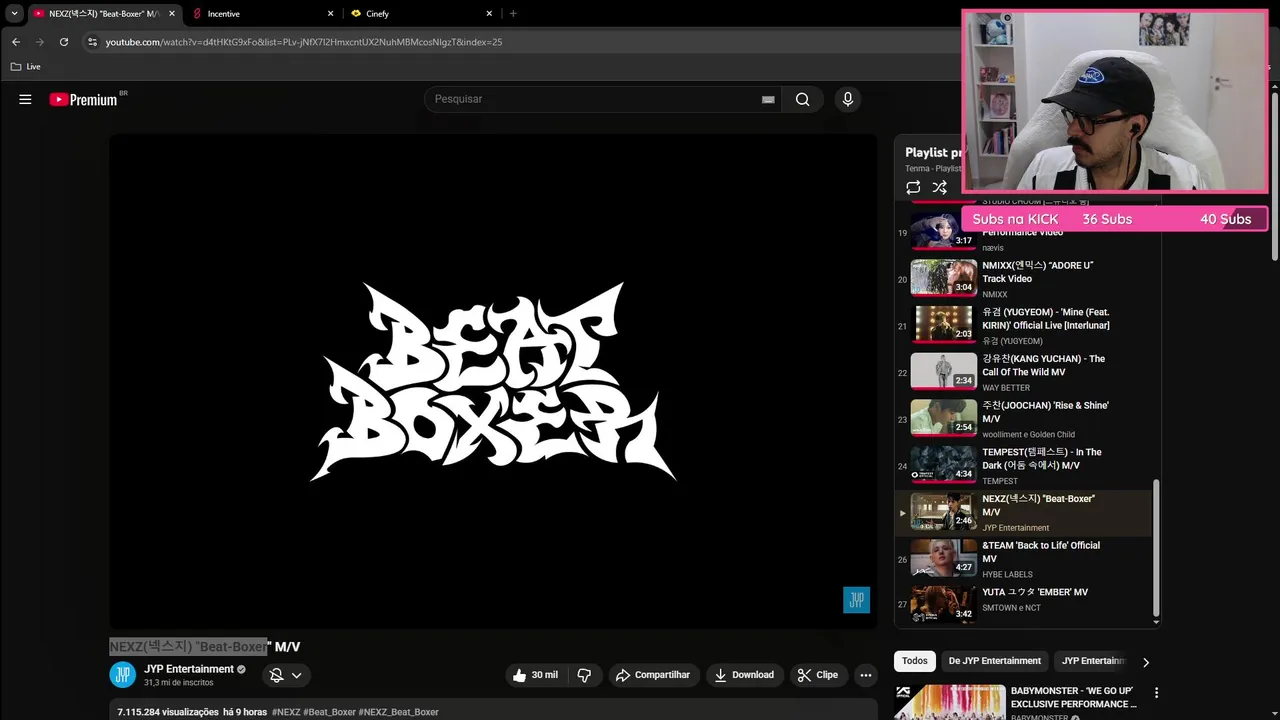Open BABYMONSTER WE GO UP recommended thumbnail
Image resolution: width=1280 pixels, height=720 pixels.
[x=950, y=702]
